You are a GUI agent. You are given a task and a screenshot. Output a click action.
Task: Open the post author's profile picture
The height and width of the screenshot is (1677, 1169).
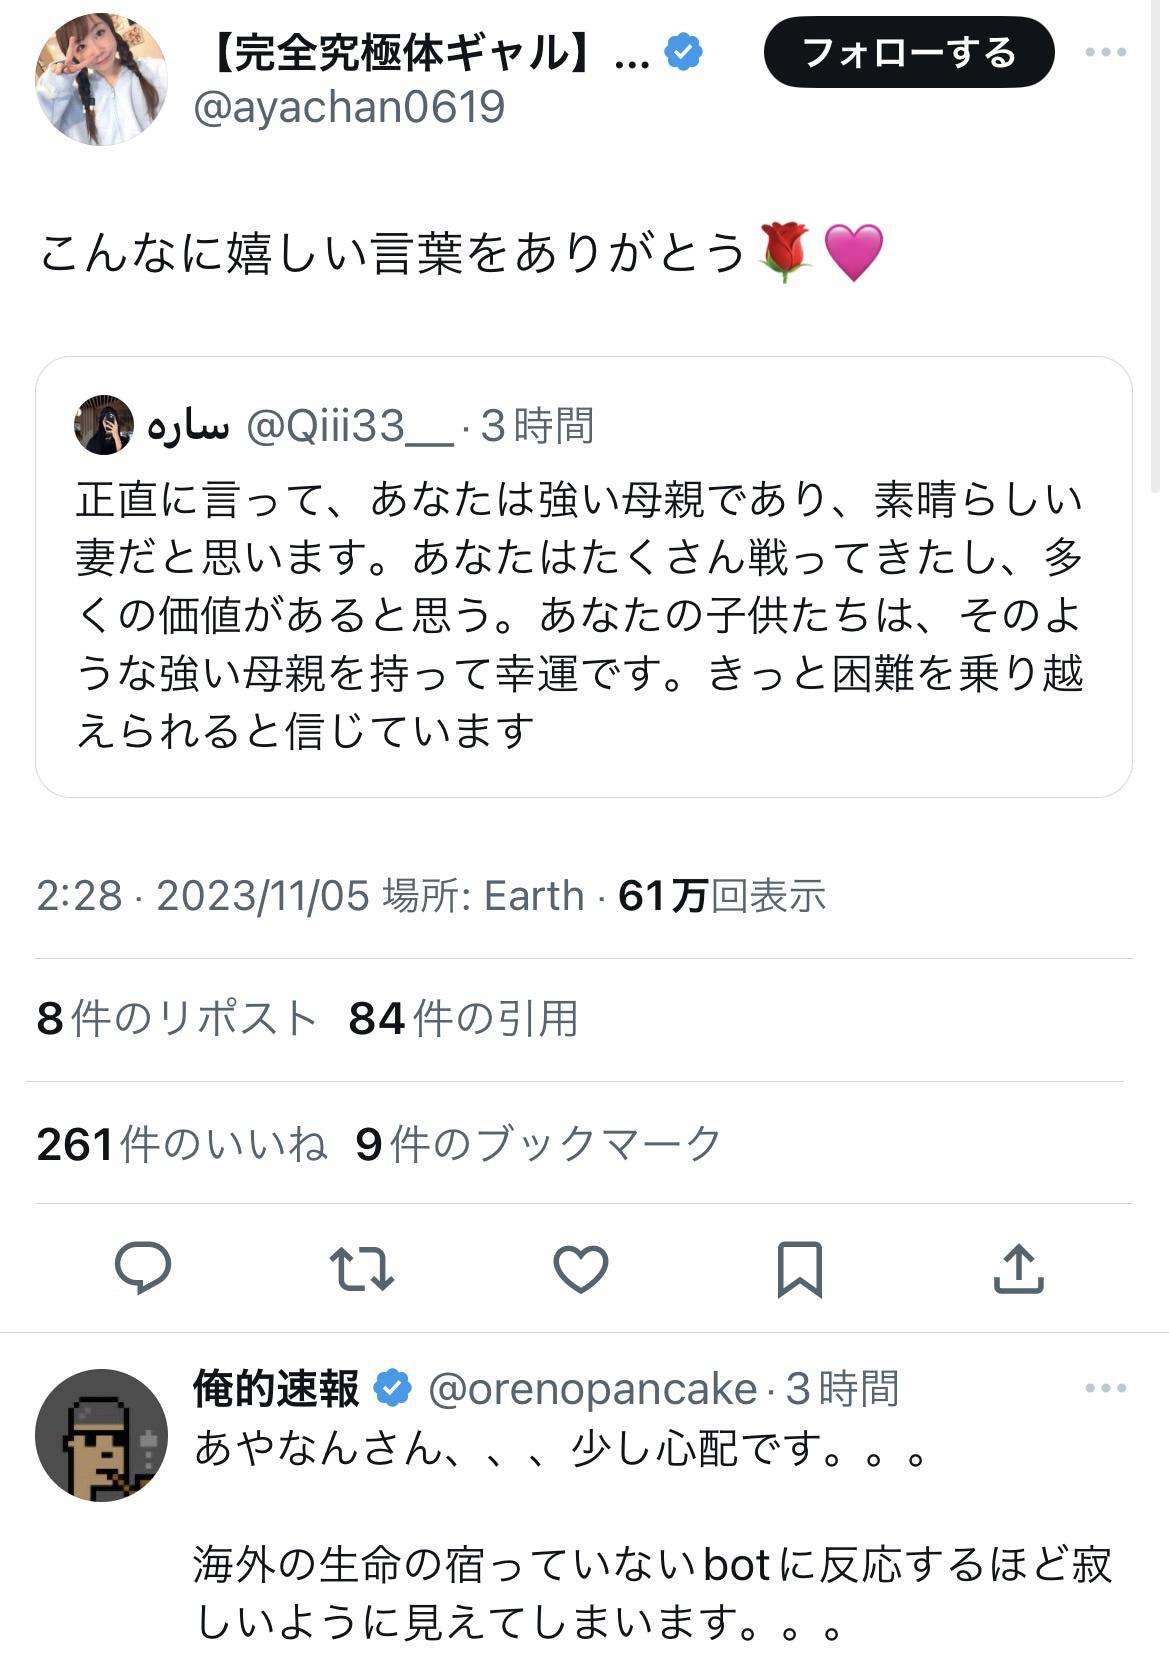[x=101, y=79]
